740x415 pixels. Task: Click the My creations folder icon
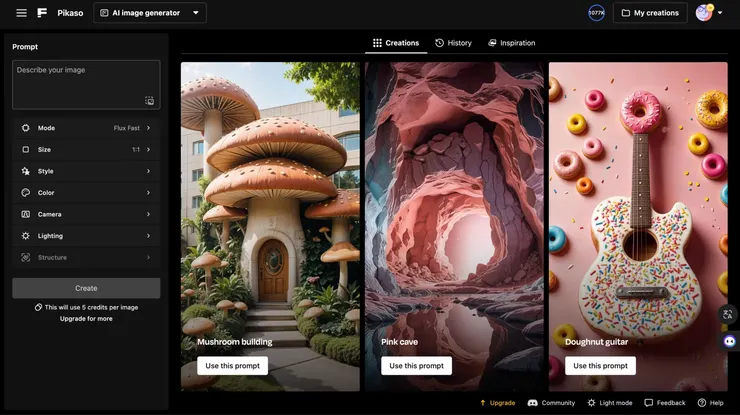625,13
